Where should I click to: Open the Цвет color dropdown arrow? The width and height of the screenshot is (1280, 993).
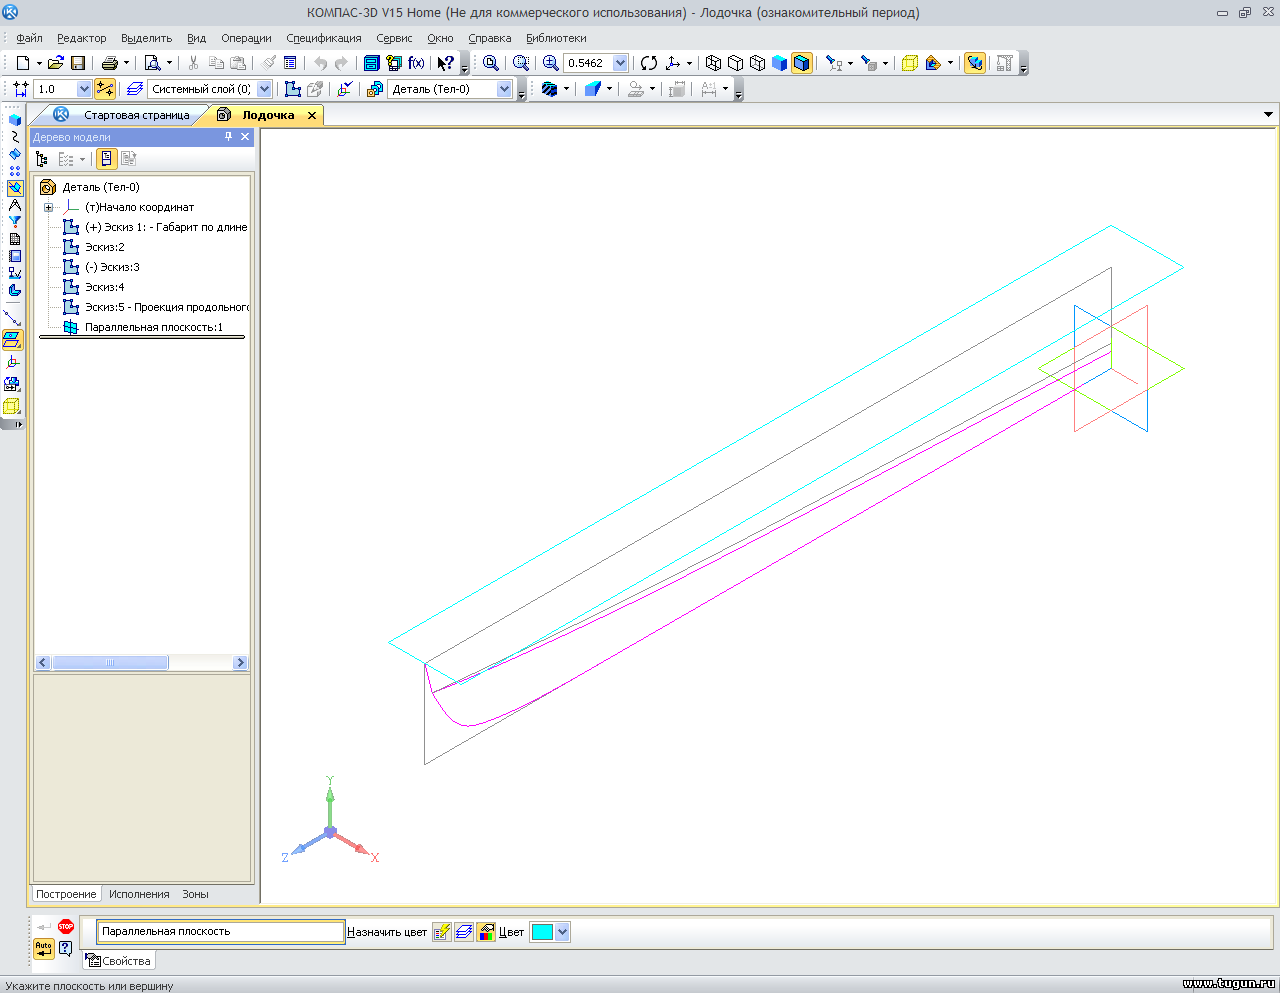click(x=562, y=932)
